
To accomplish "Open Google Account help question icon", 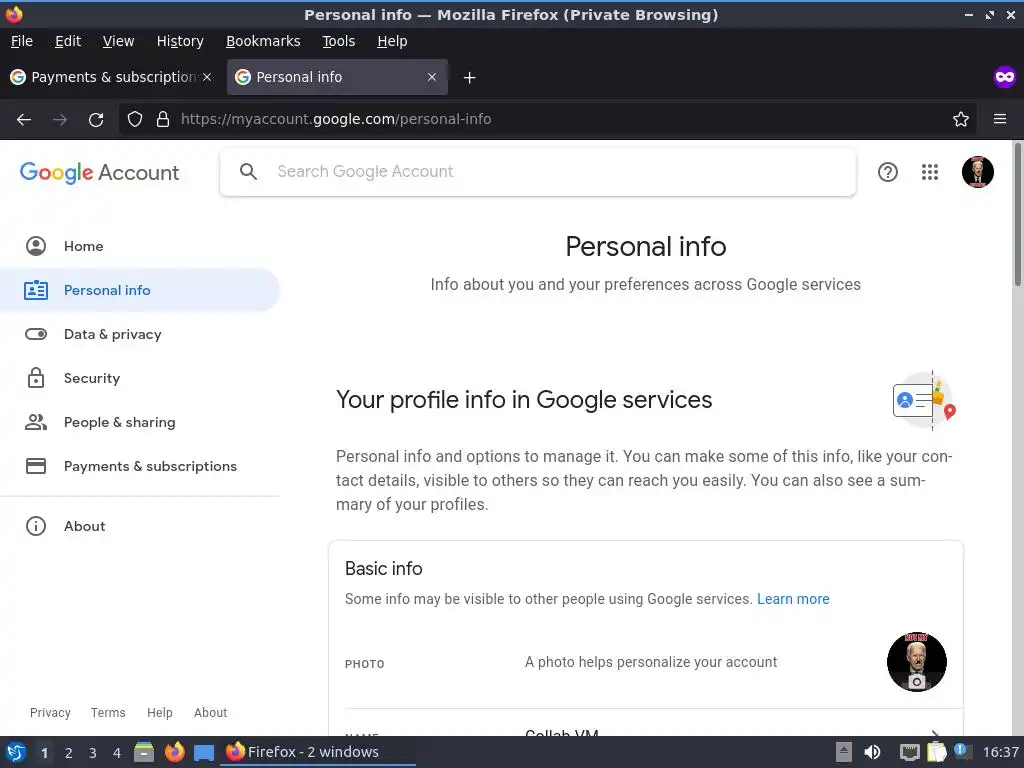I will (x=888, y=172).
